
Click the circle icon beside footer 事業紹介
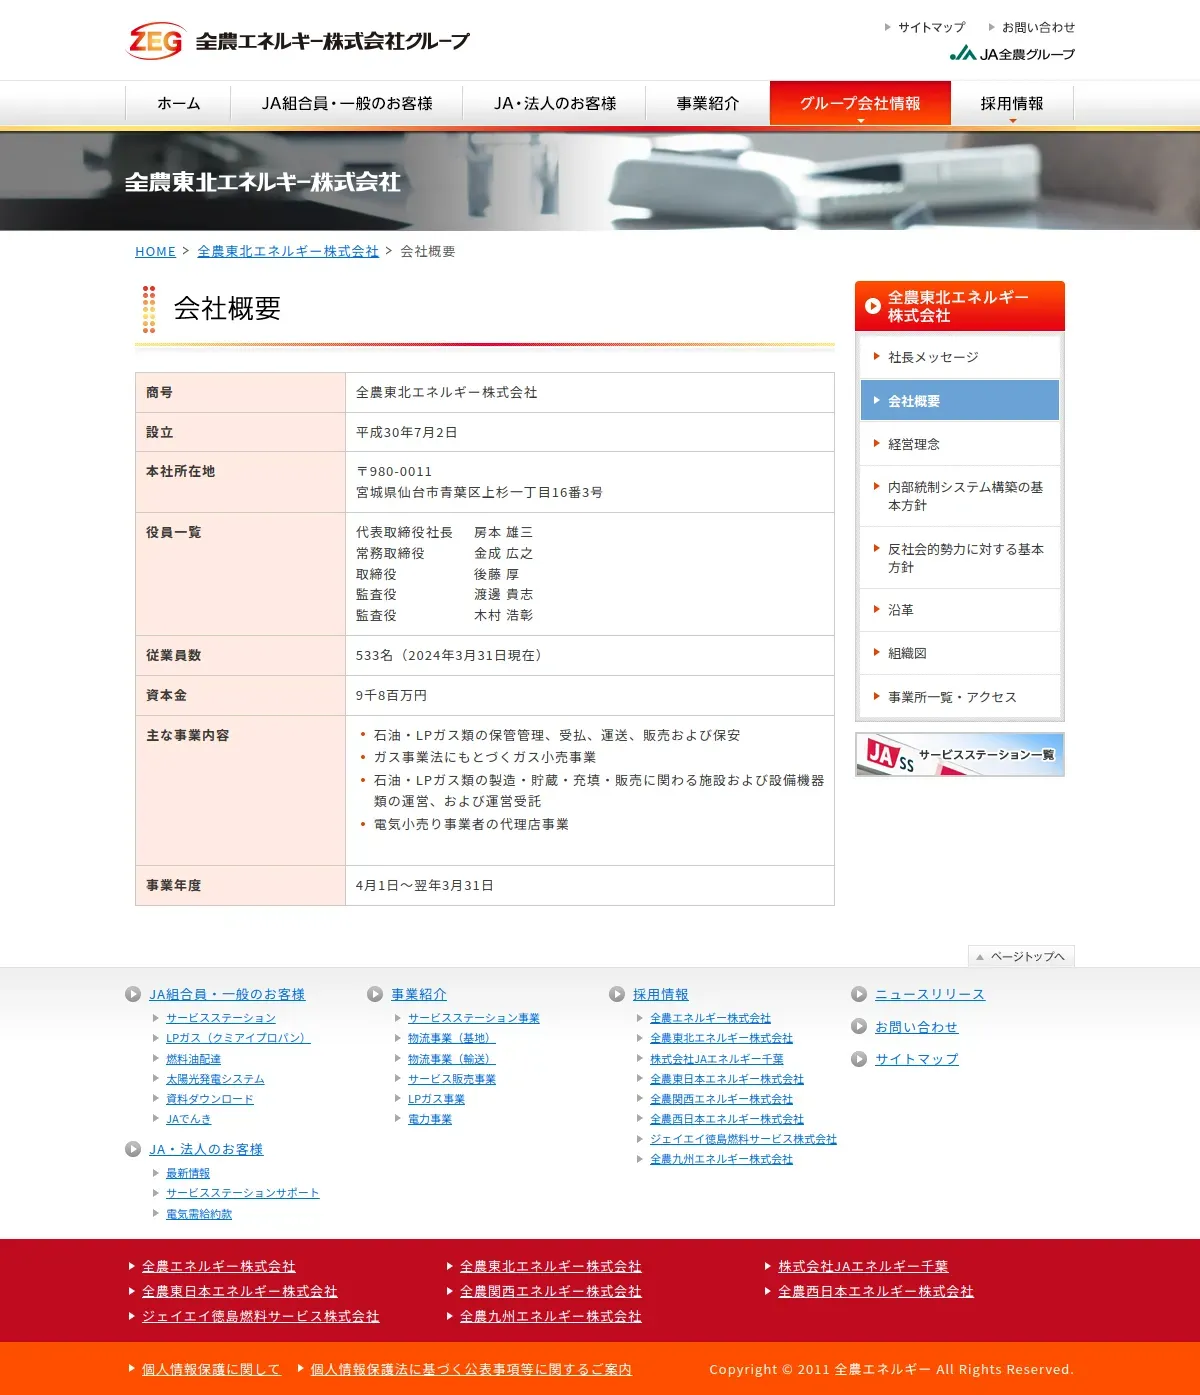375,994
